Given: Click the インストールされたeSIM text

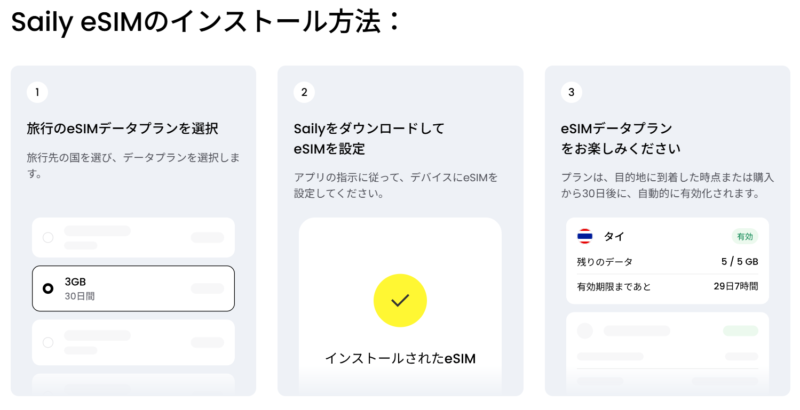Looking at the screenshot, I should tap(400, 357).
